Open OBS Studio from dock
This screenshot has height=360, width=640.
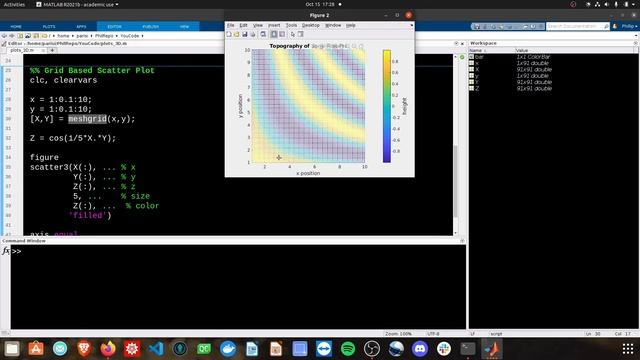[x=372, y=349]
